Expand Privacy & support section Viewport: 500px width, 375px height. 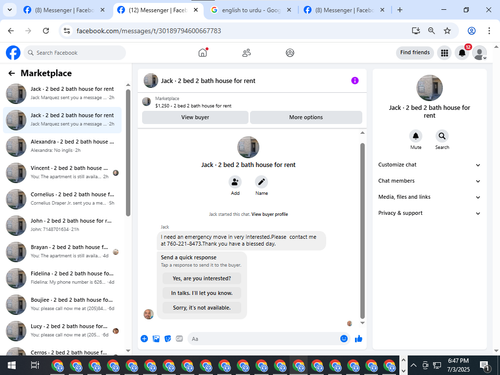pos(429,213)
